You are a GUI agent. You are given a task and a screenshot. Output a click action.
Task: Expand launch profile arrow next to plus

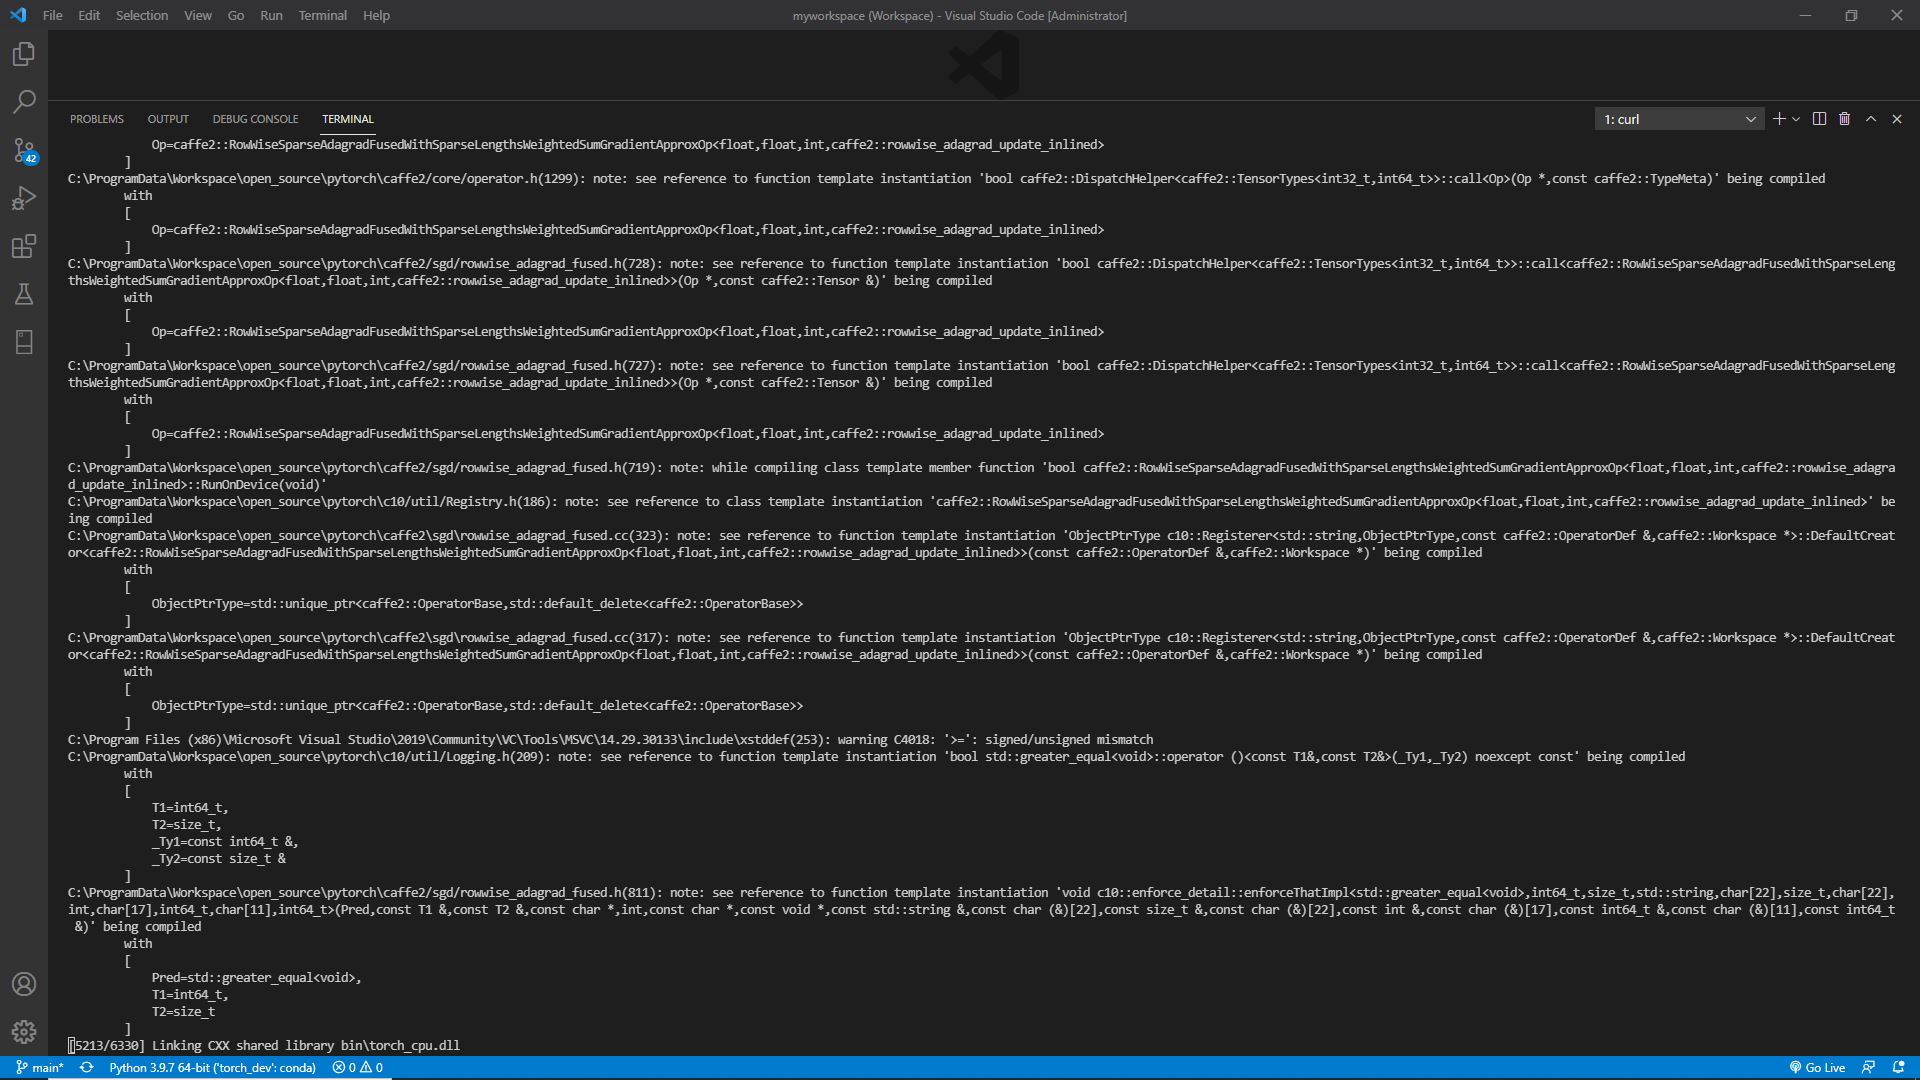[1796, 119]
